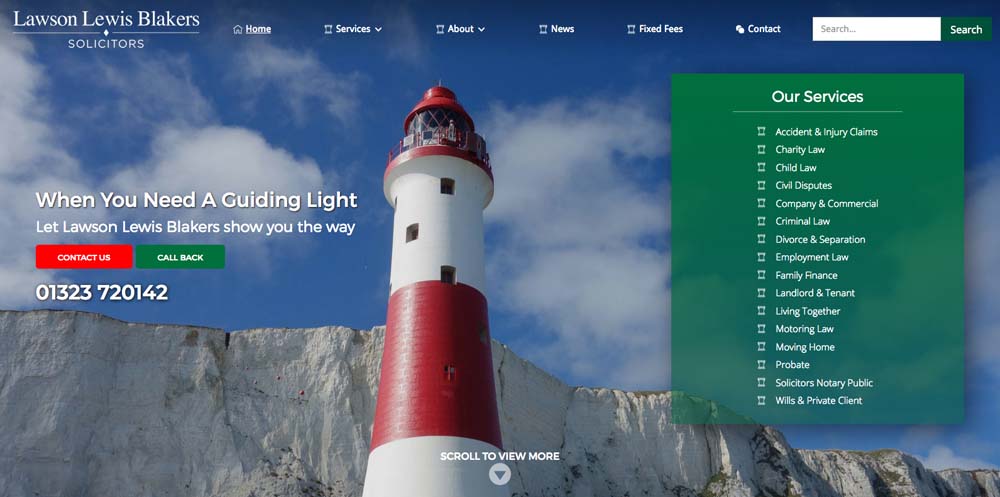
Task: Click icon next to Moving Home
Action: [761, 346]
